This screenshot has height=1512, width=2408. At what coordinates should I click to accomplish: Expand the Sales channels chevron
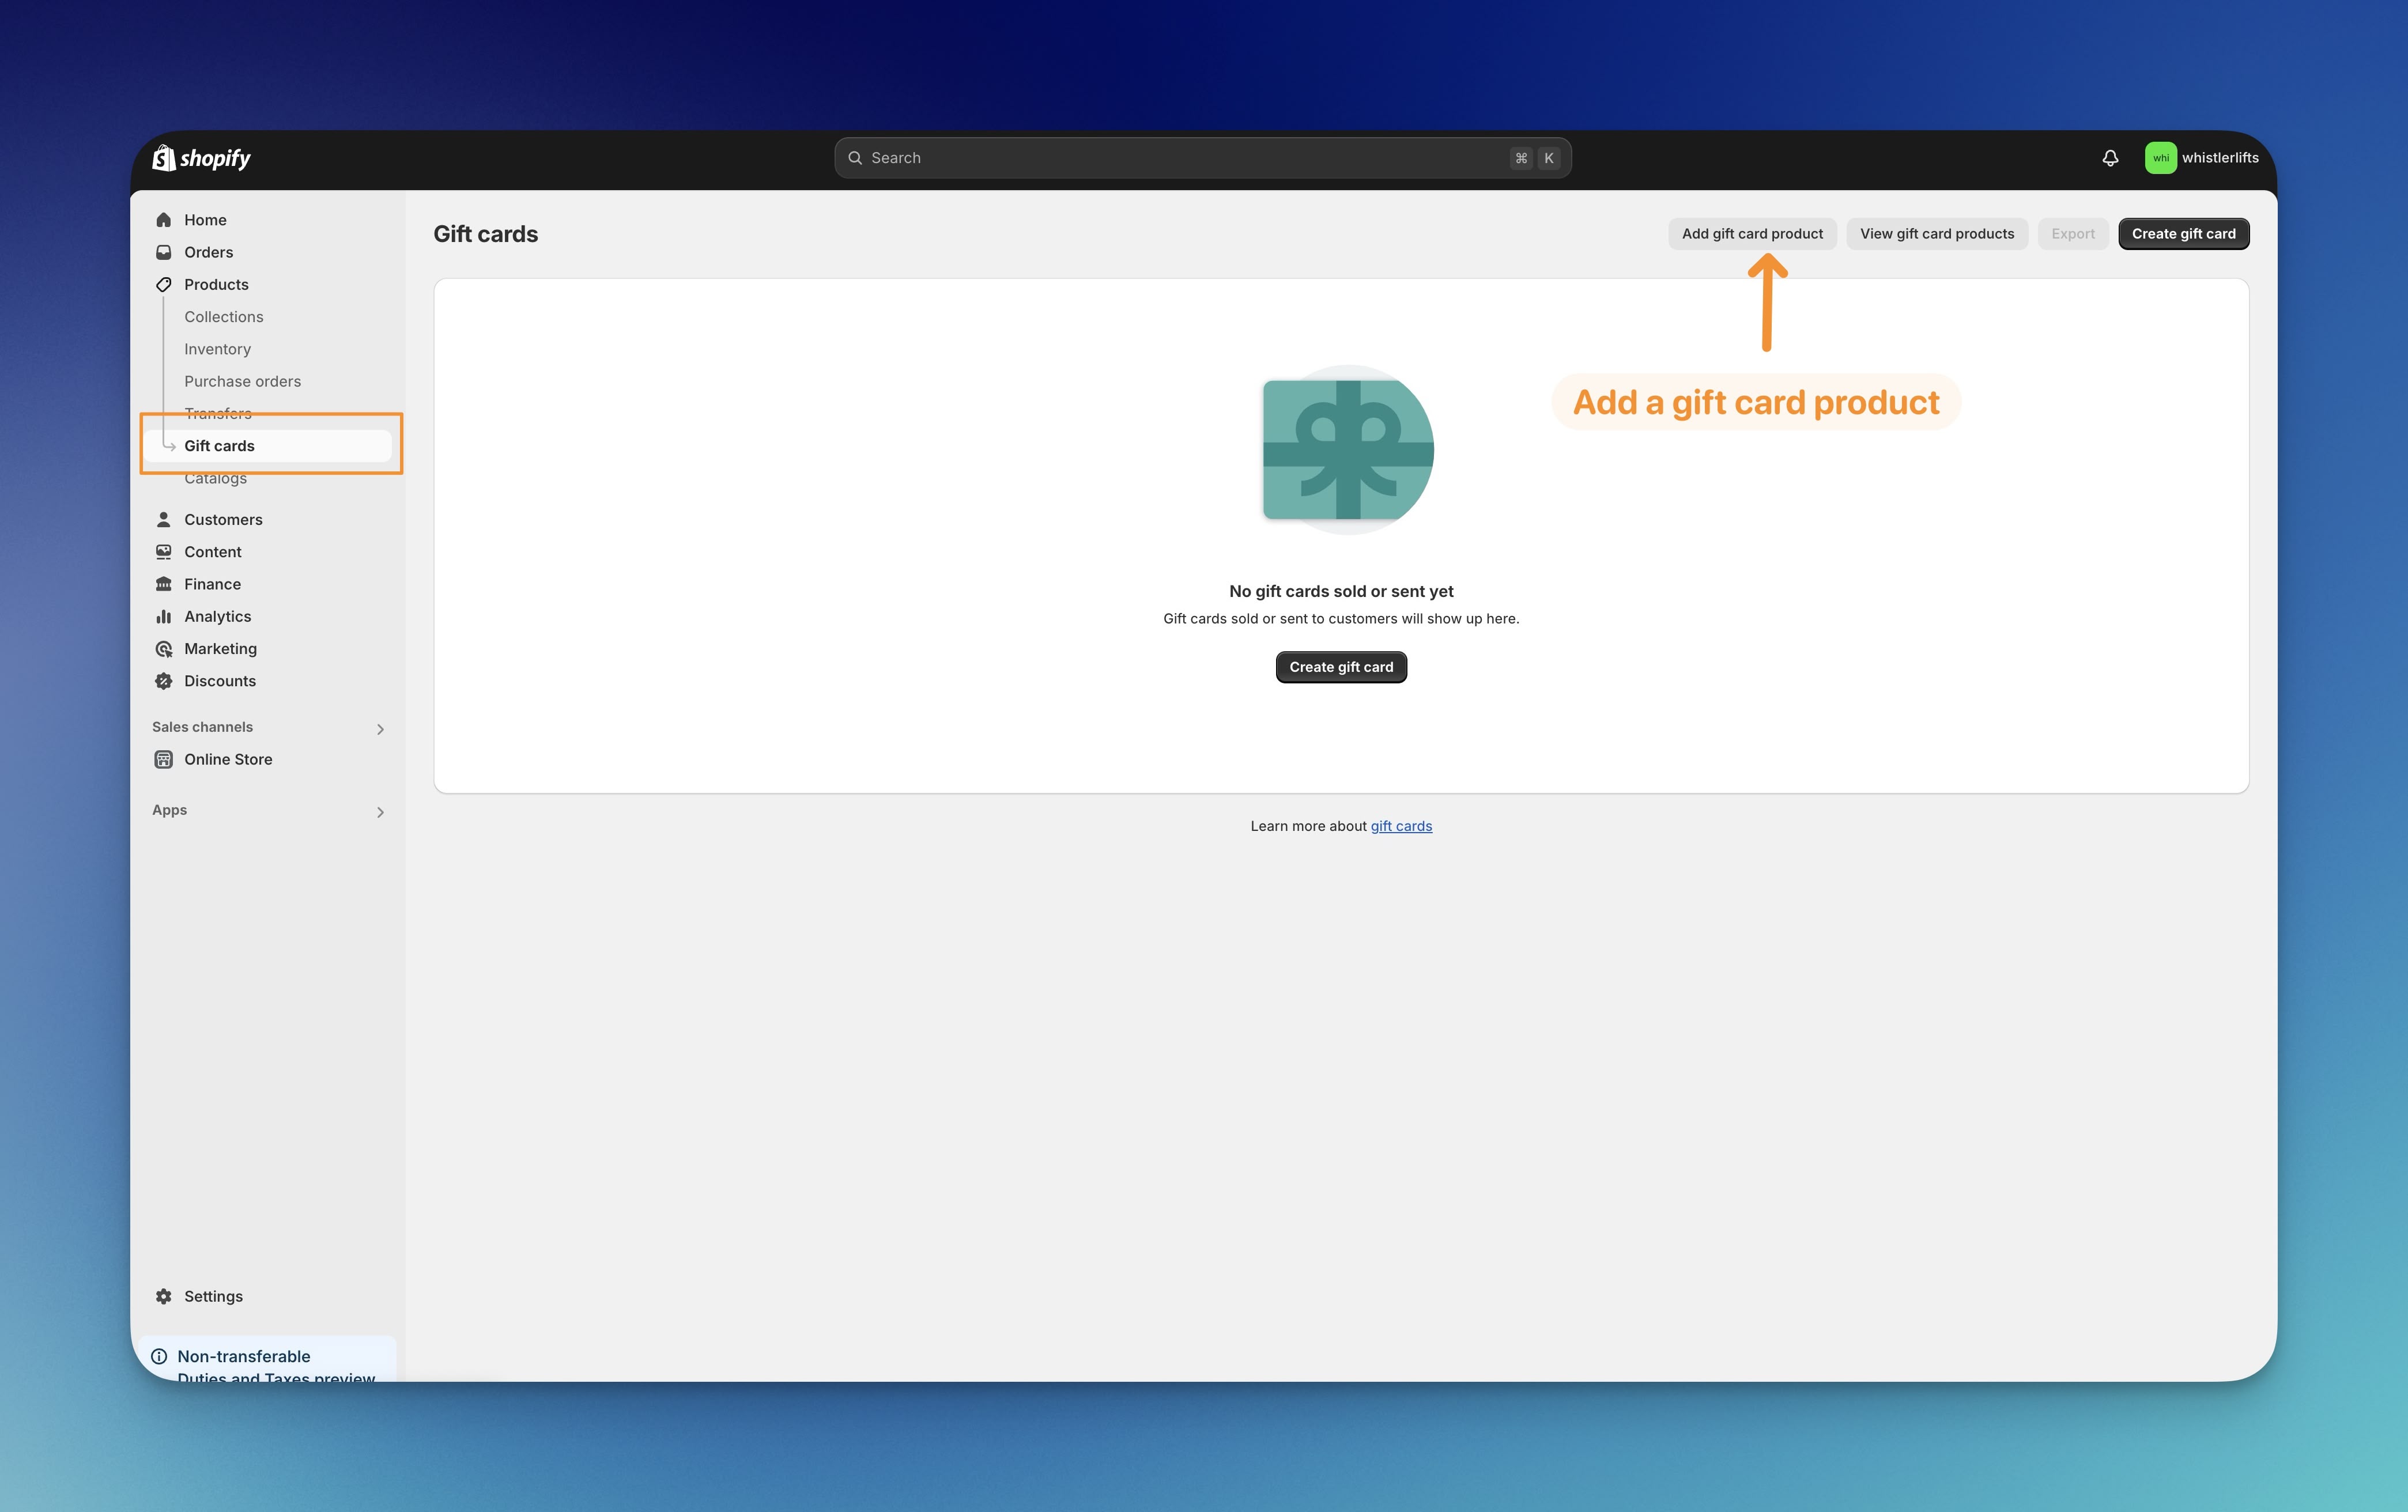[380, 729]
